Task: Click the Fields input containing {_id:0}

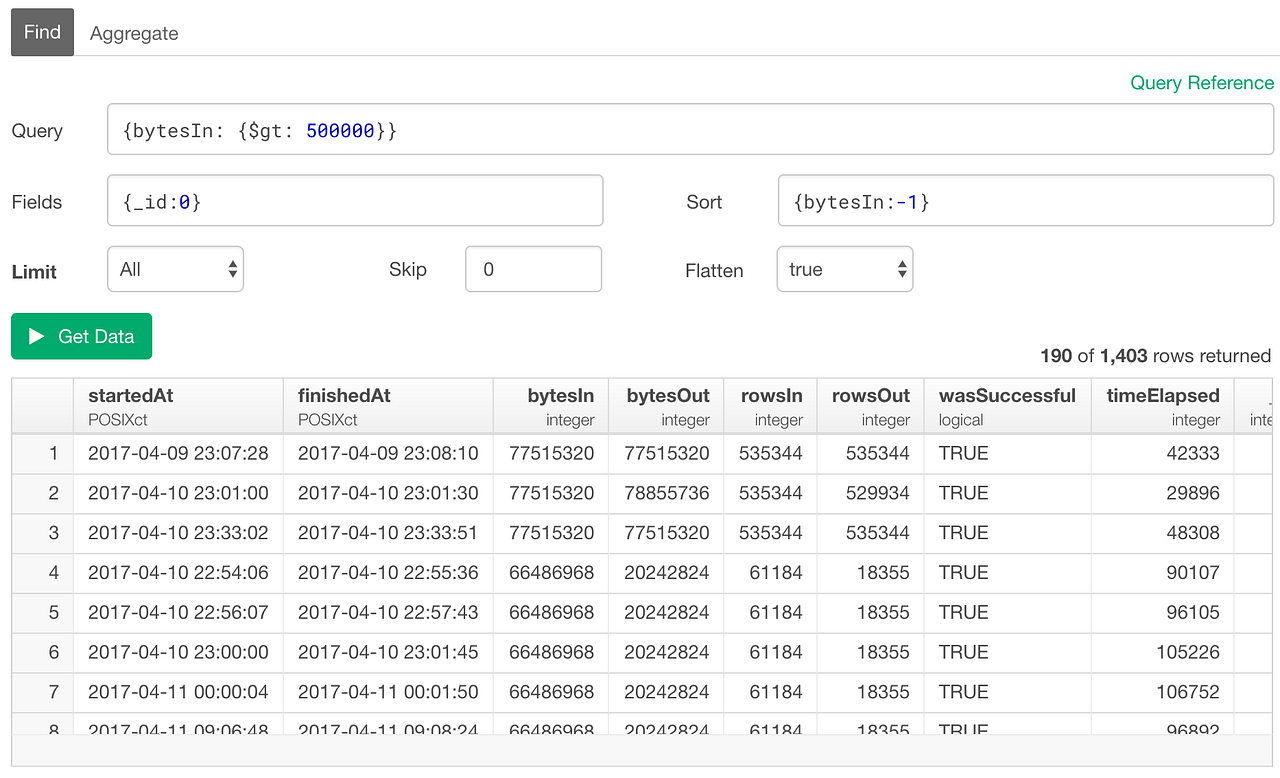Action: click(355, 200)
